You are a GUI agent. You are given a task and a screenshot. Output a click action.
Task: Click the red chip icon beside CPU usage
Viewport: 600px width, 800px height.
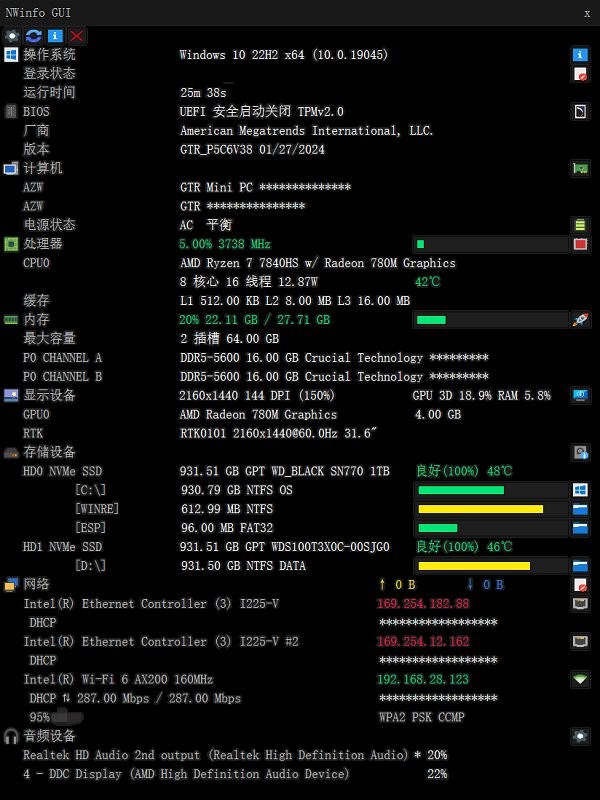click(x=580, y=244)
